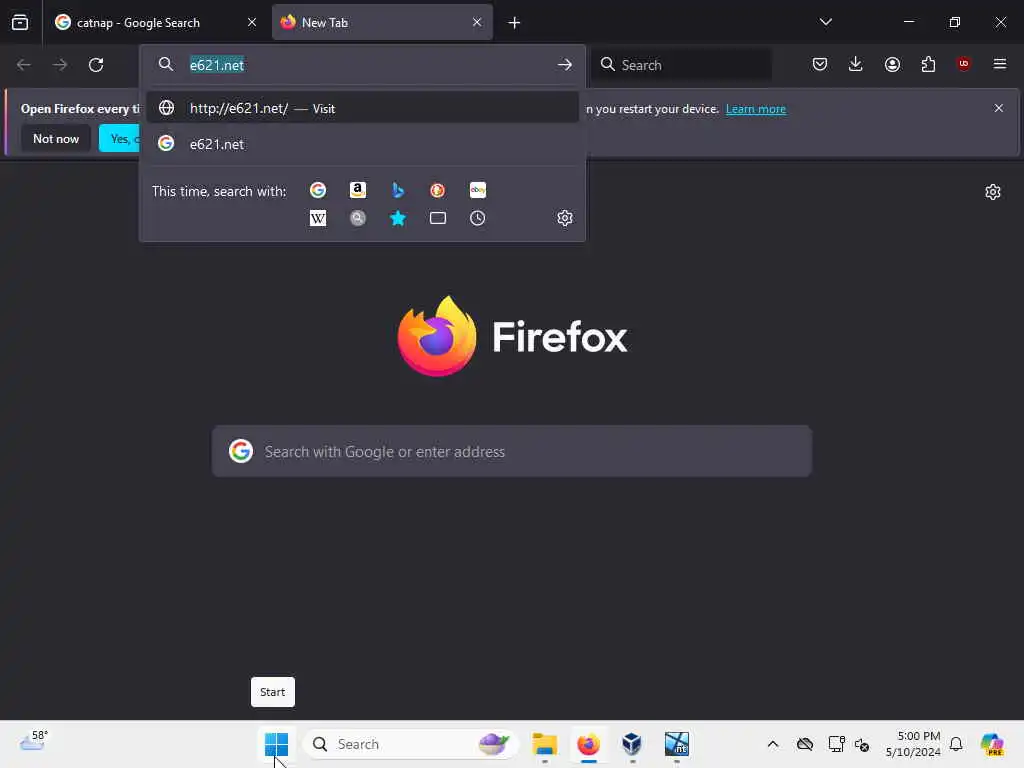Screen dimensions: 1024x768
Task: Select the New Tab tab
Action: (382, 23)
